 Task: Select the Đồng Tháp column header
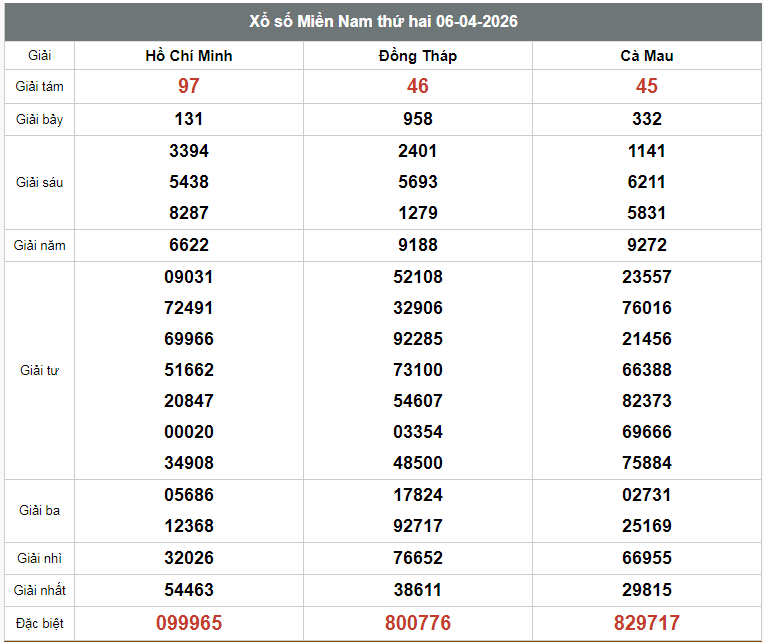point(418,56)
